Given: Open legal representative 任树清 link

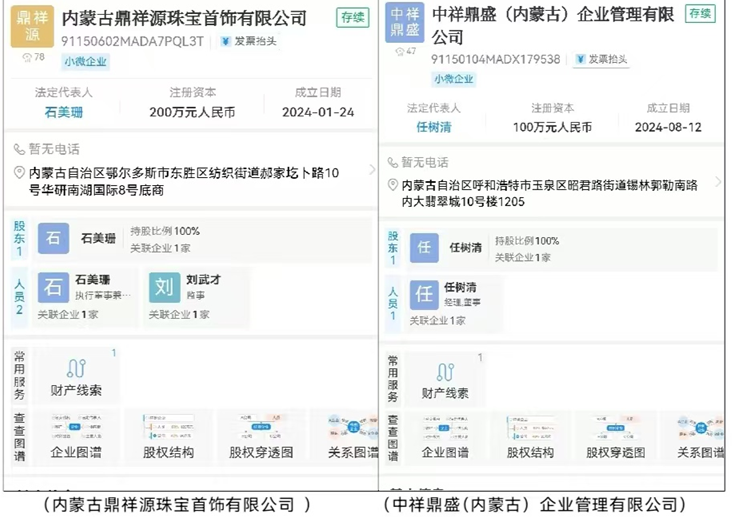Looking at the screenshot, I should [x=434, y=127].
